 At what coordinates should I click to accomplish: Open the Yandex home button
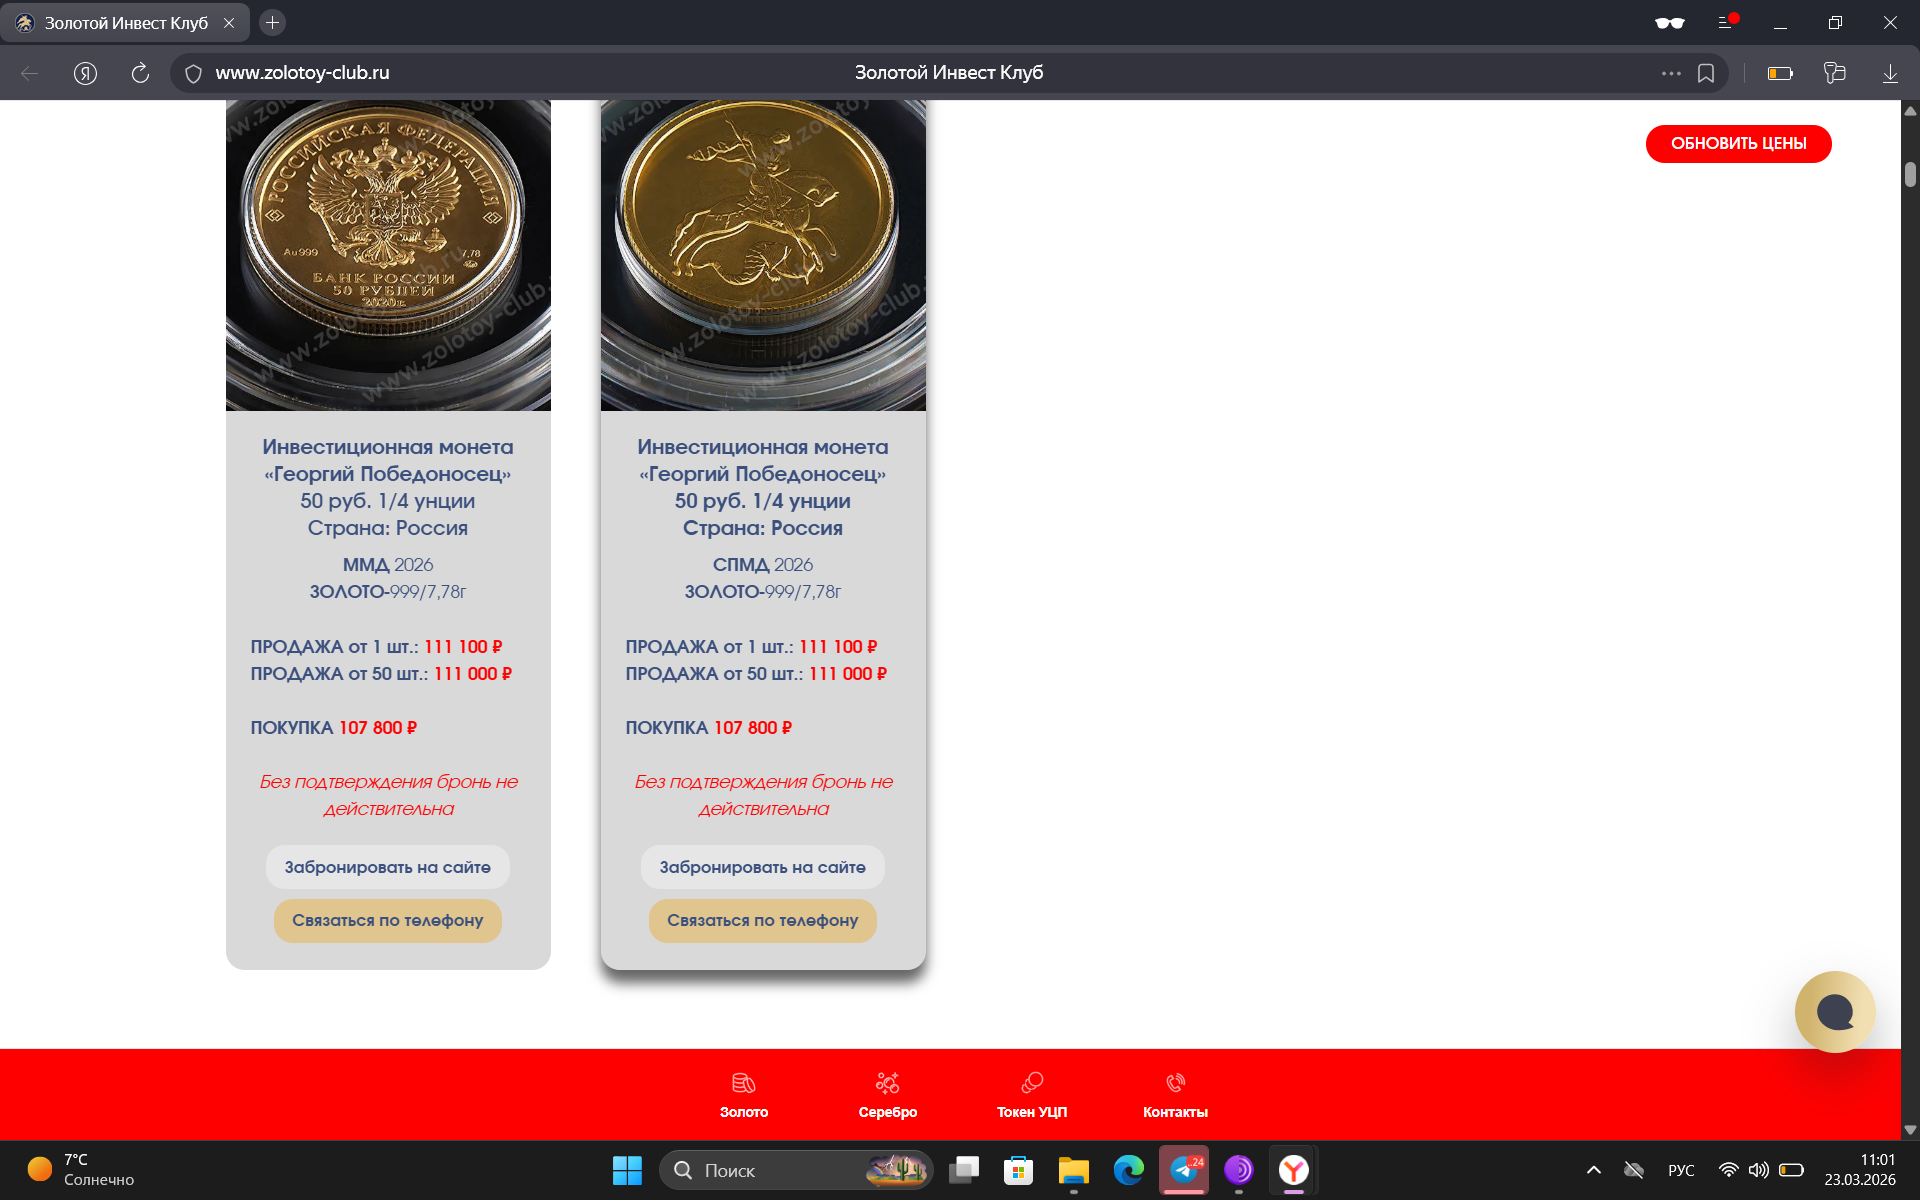point(85,73)
